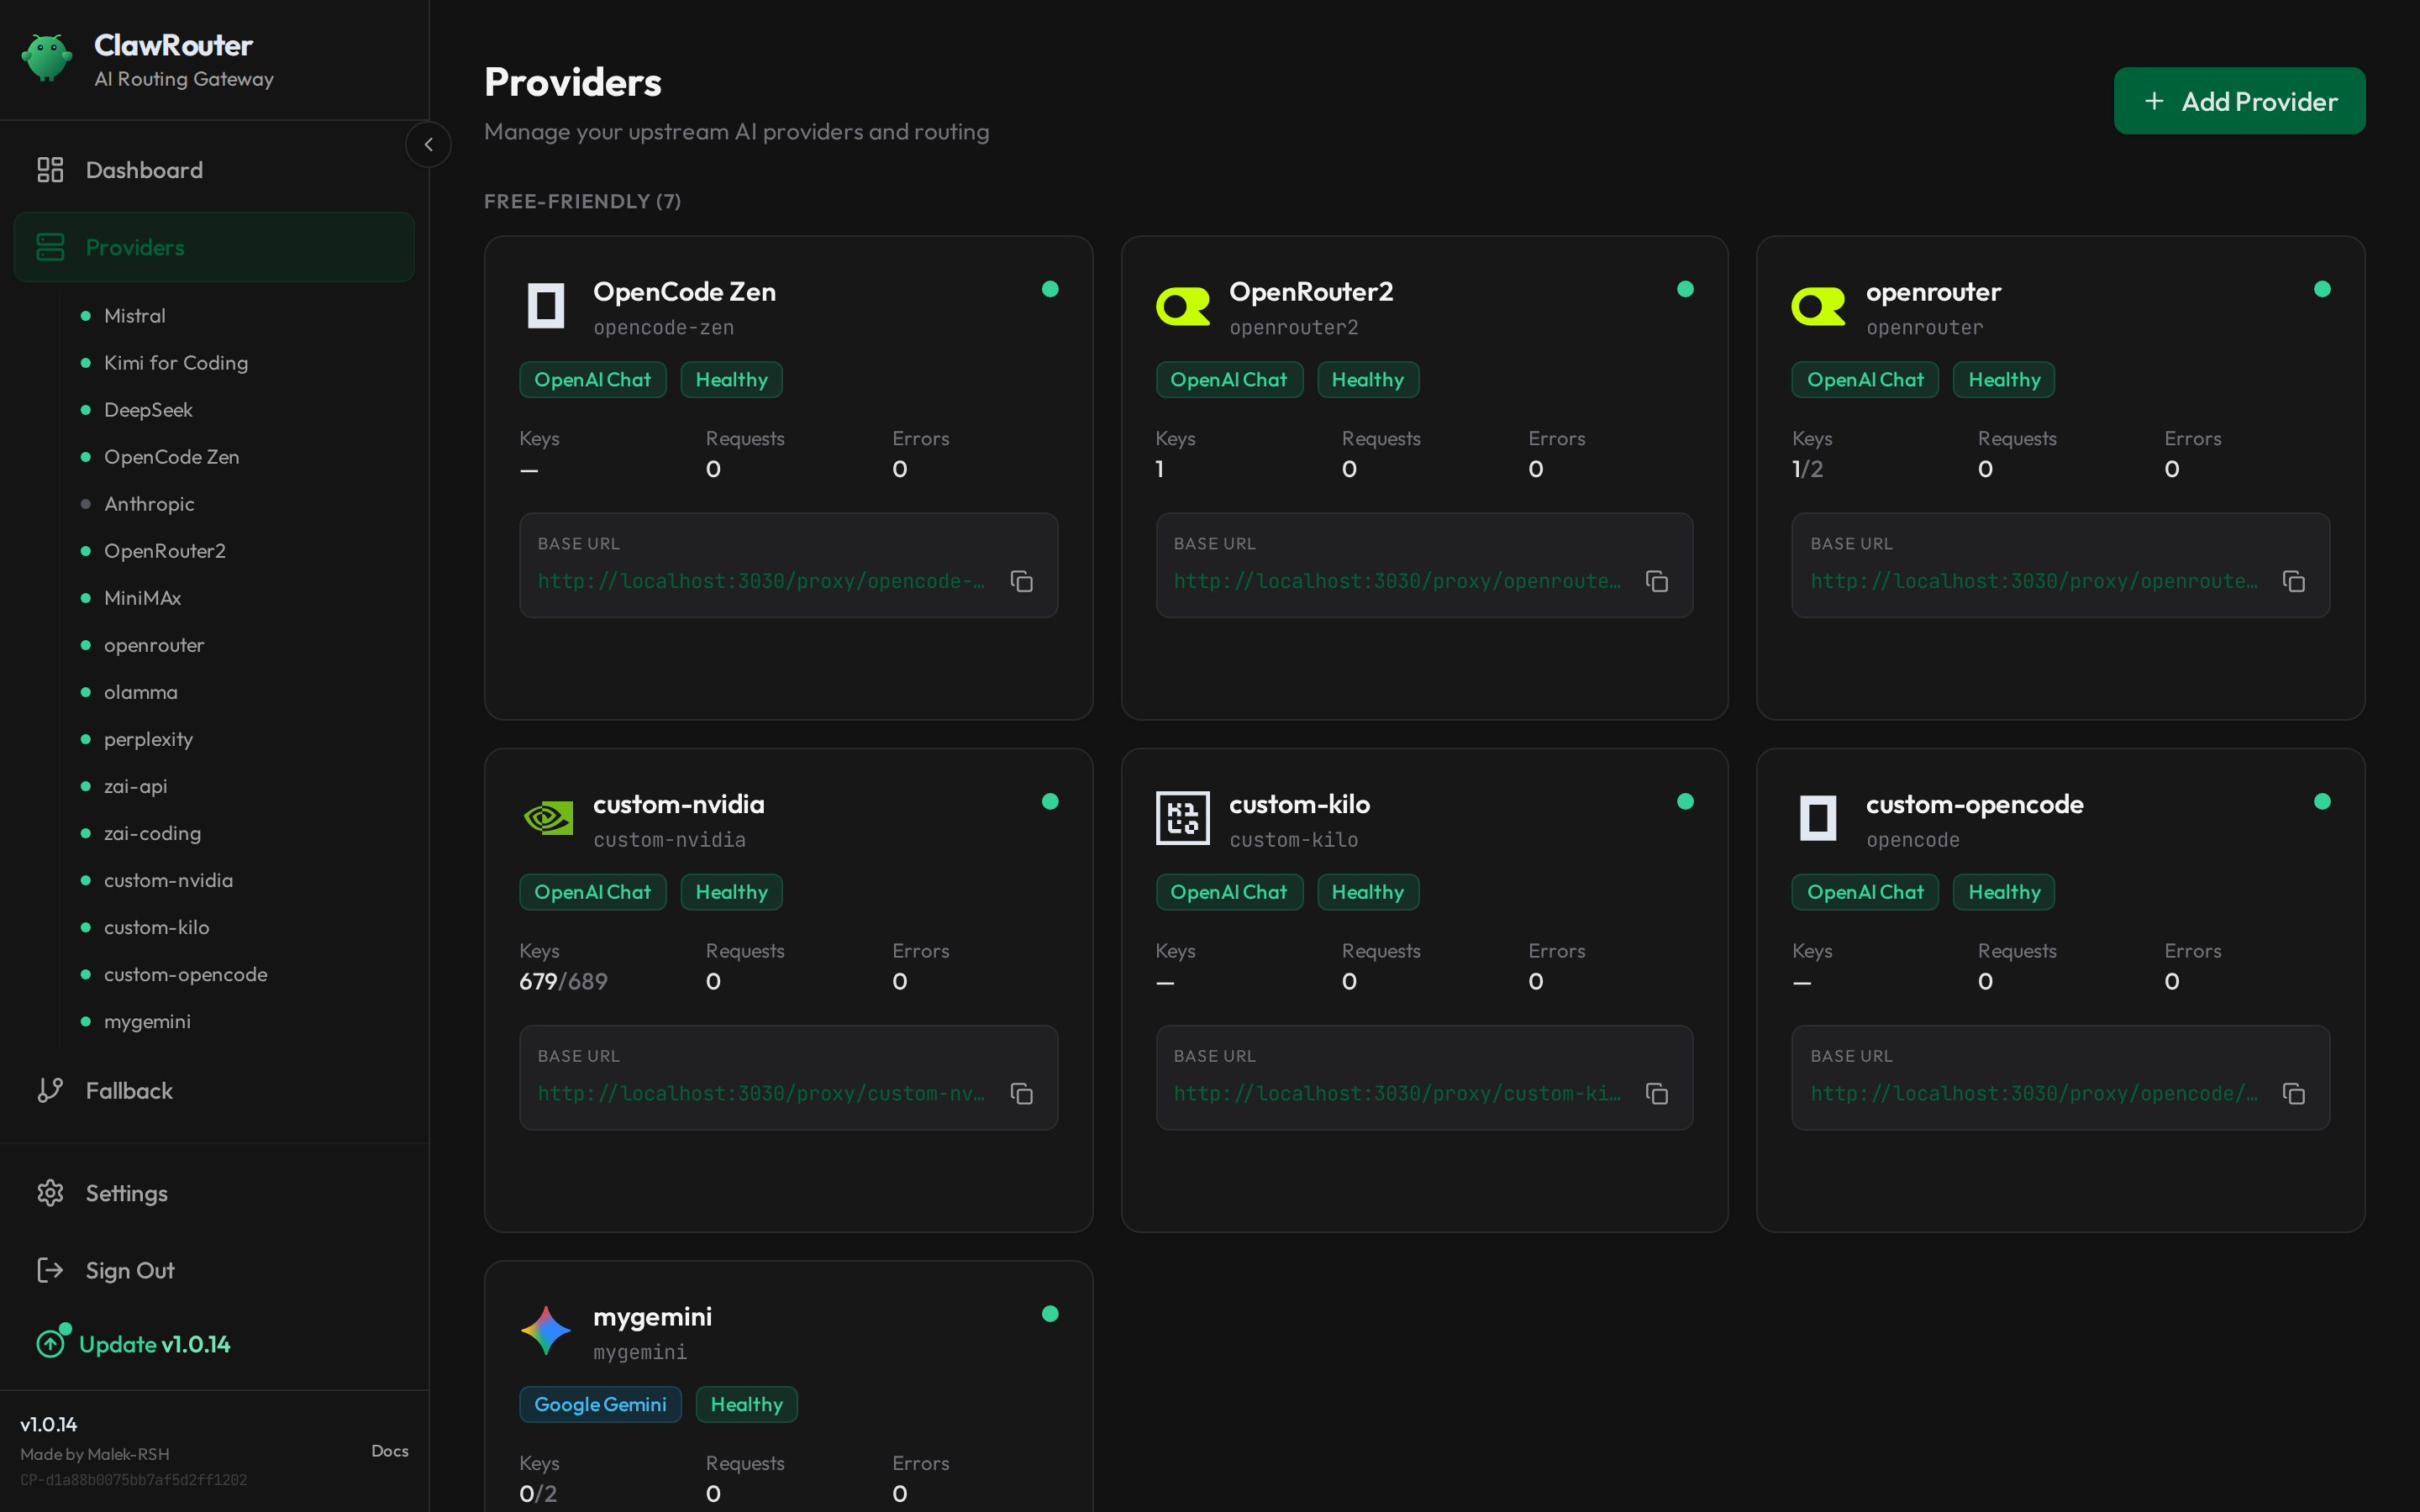Image resolution: width=2420 pixels, height=1512 pixels.
Task: Select mygemini in the sidebar list
Action: [x=147, y=1021]
